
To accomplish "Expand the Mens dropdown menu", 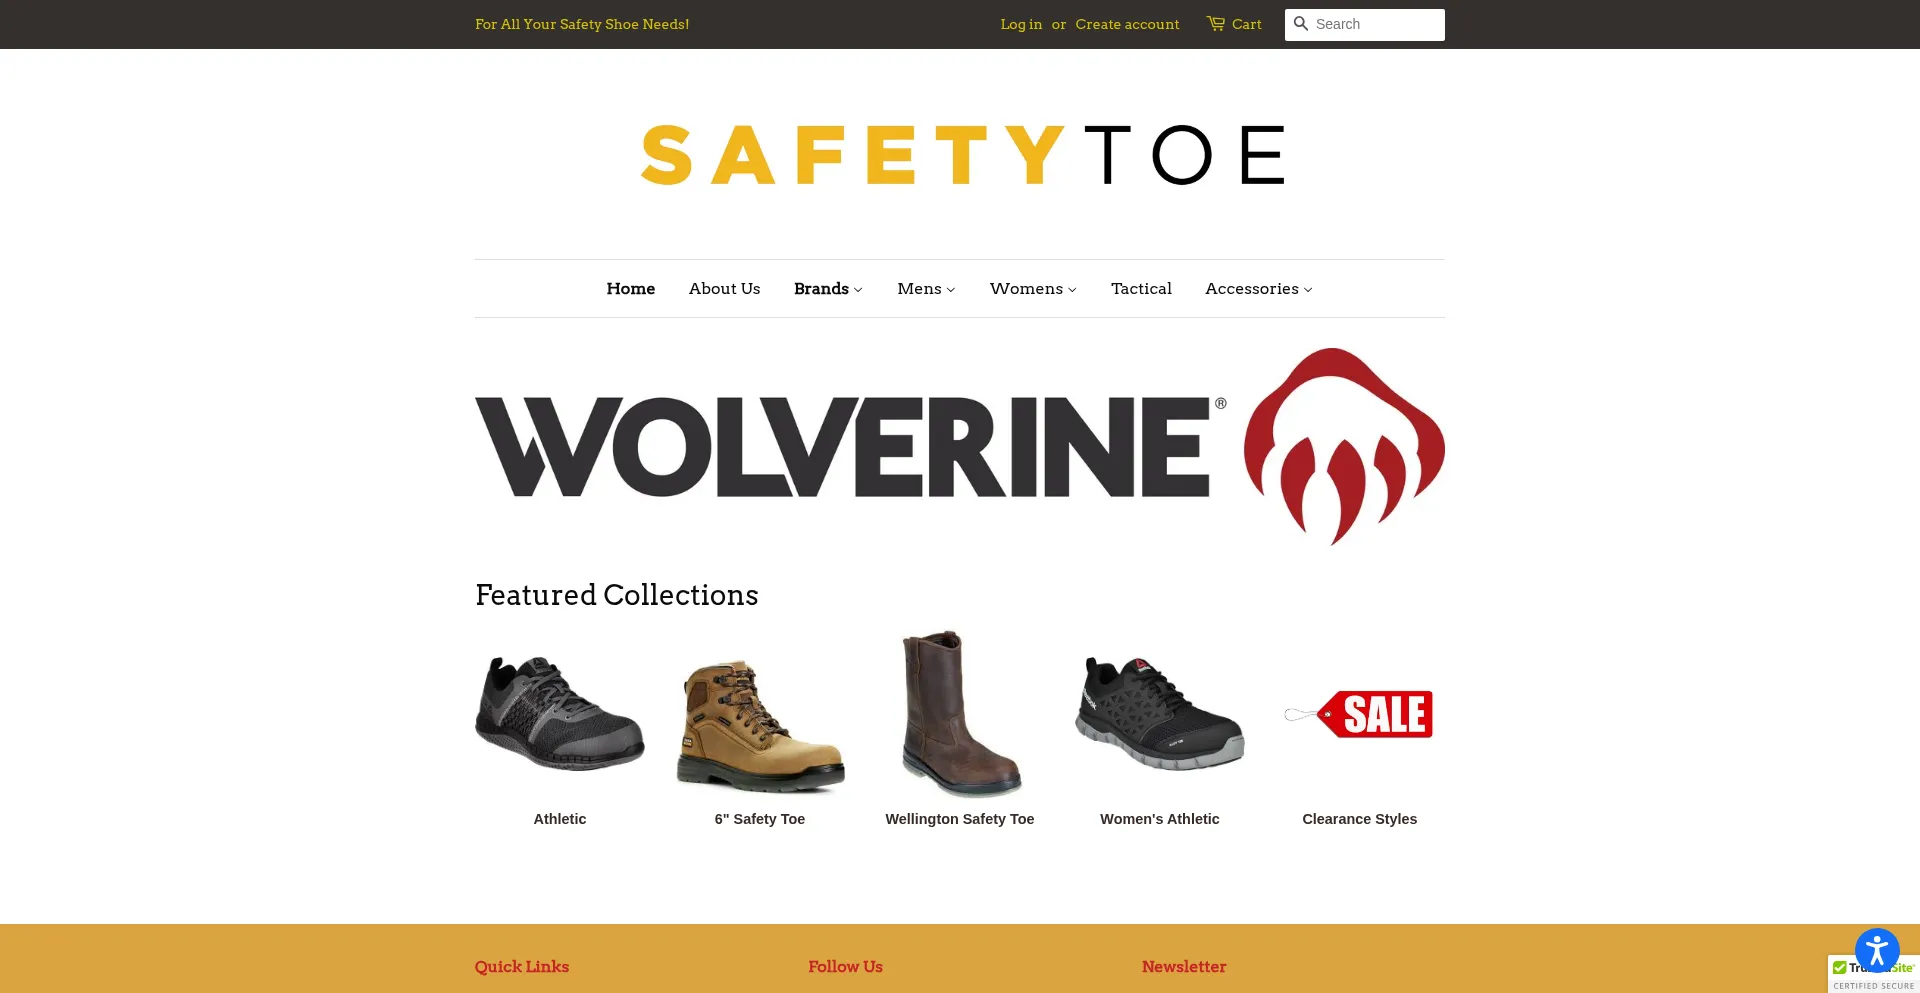I will (x=926, y=288).
